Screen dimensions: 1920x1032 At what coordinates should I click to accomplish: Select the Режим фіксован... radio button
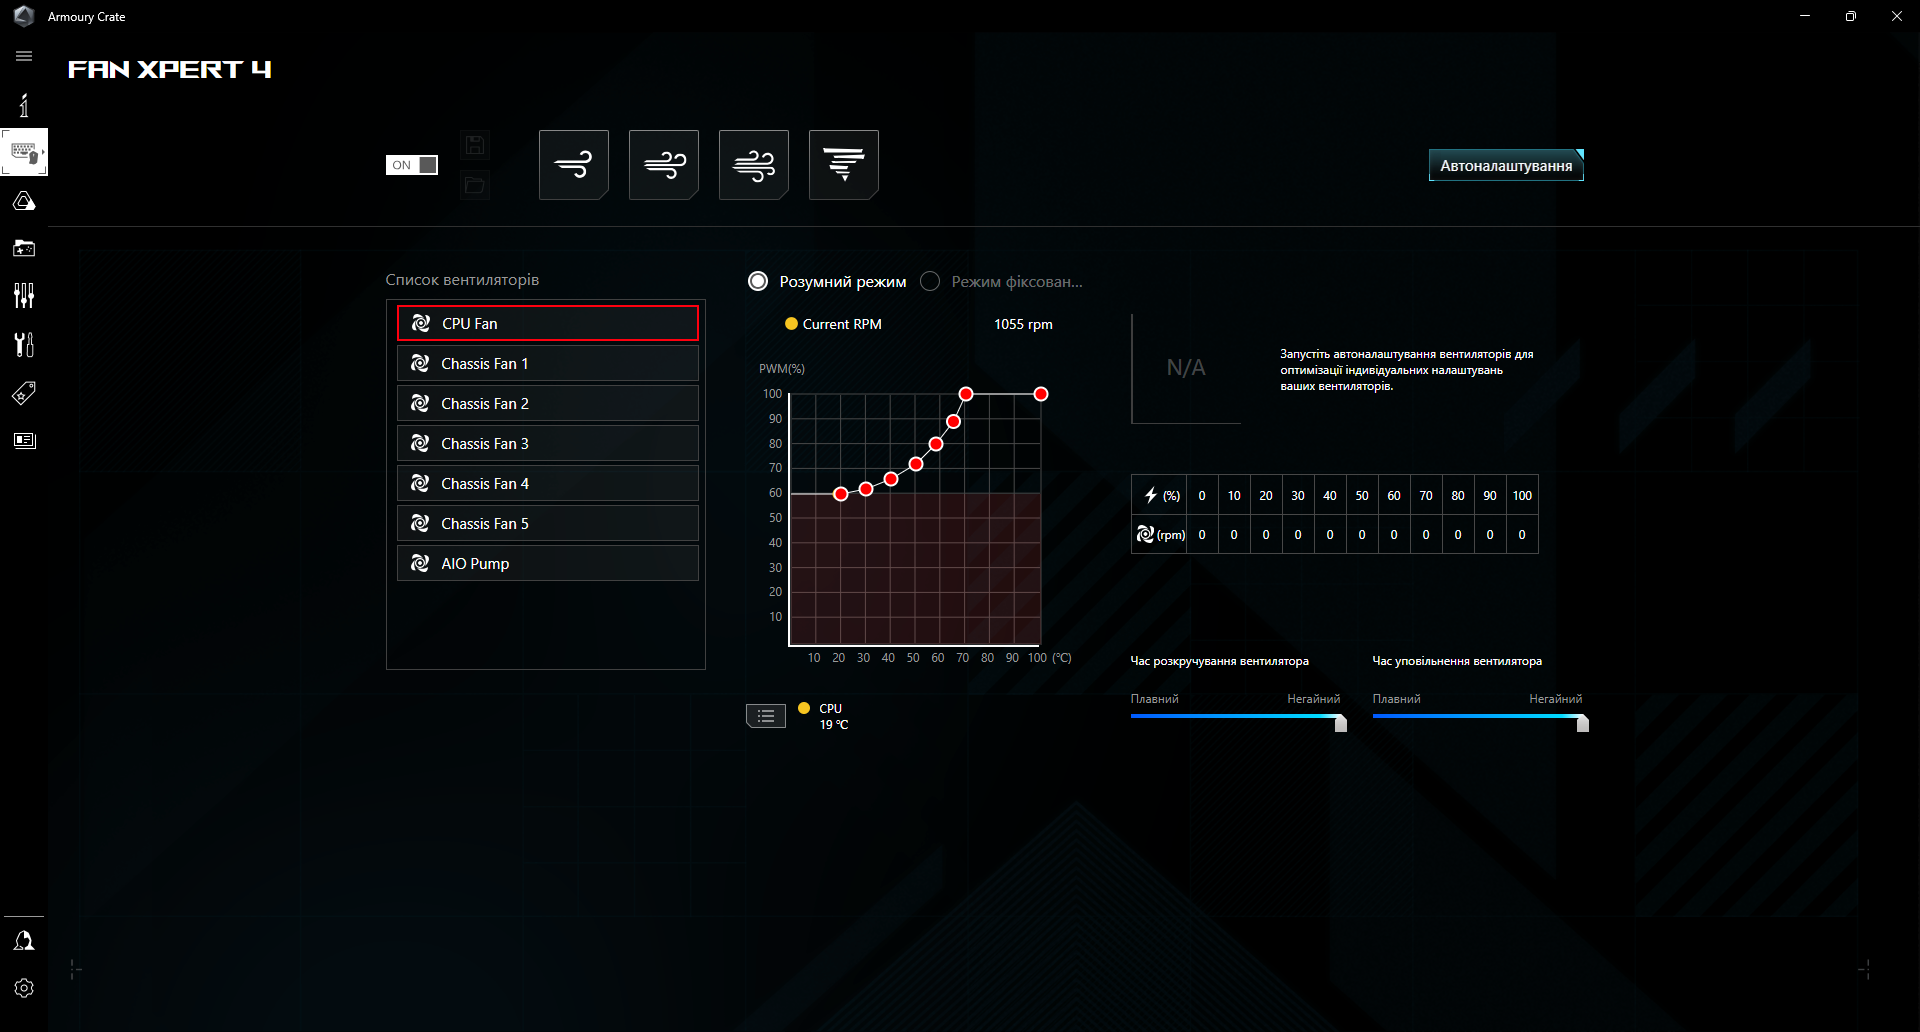[x=930, y=281]
